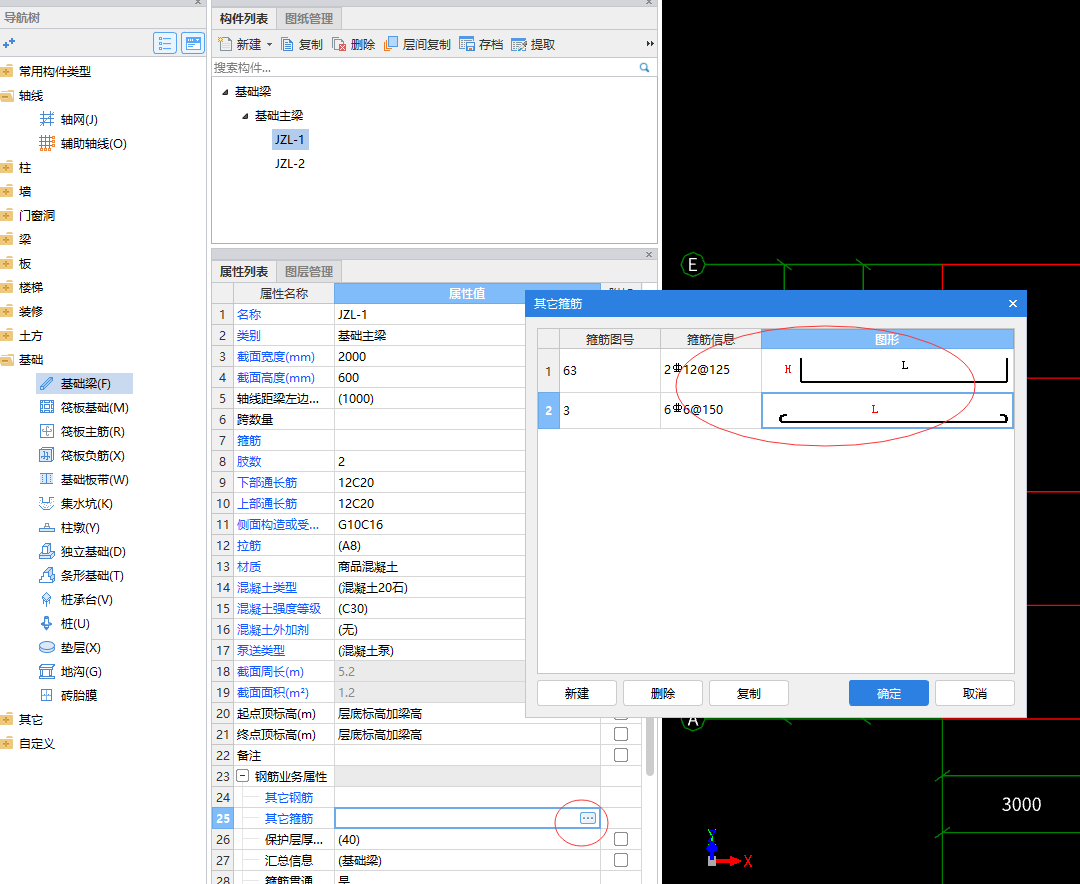
Task: Toggle checkbox in 终点顶标高 row
Action: 621,734
